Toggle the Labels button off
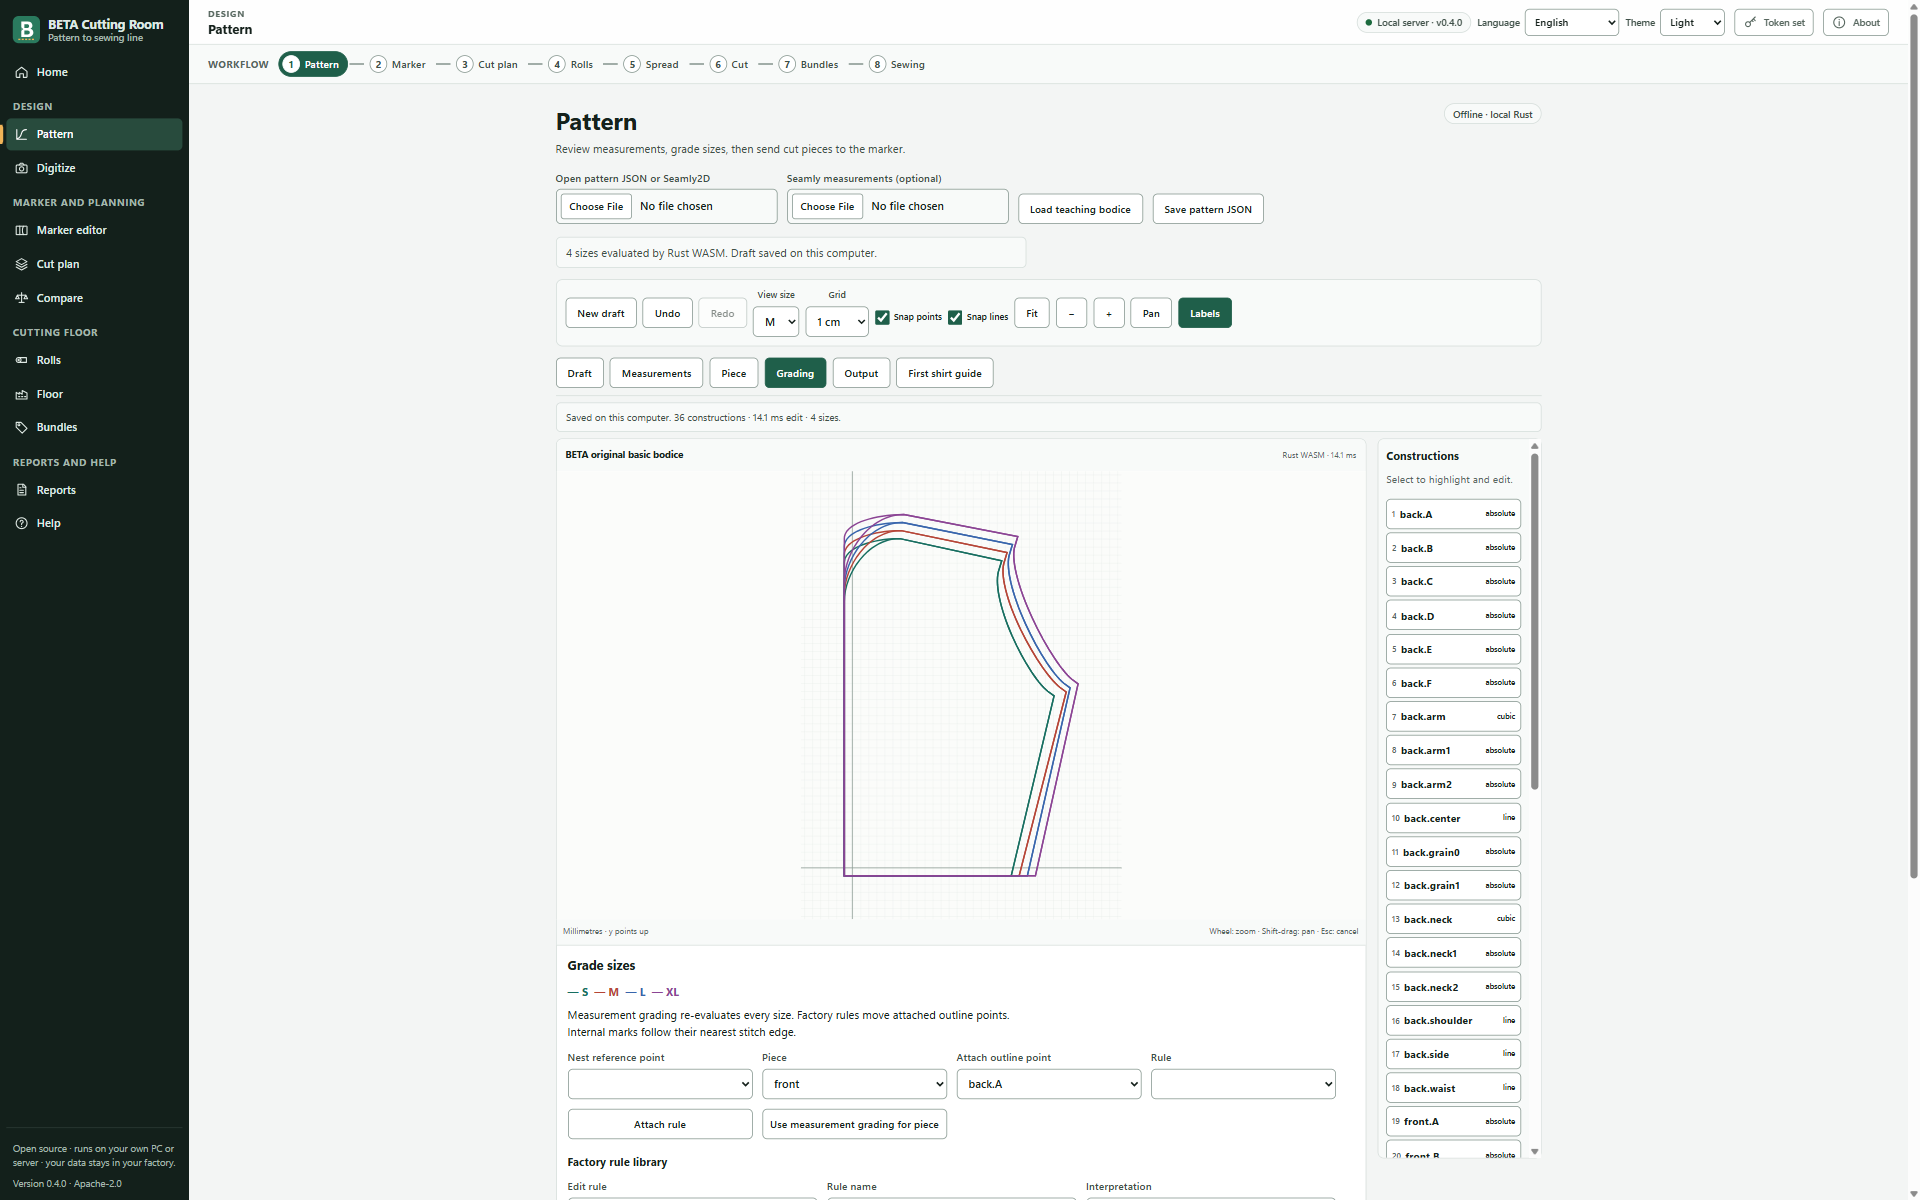1920x1200 pixels. click(x=1204, y=313)
